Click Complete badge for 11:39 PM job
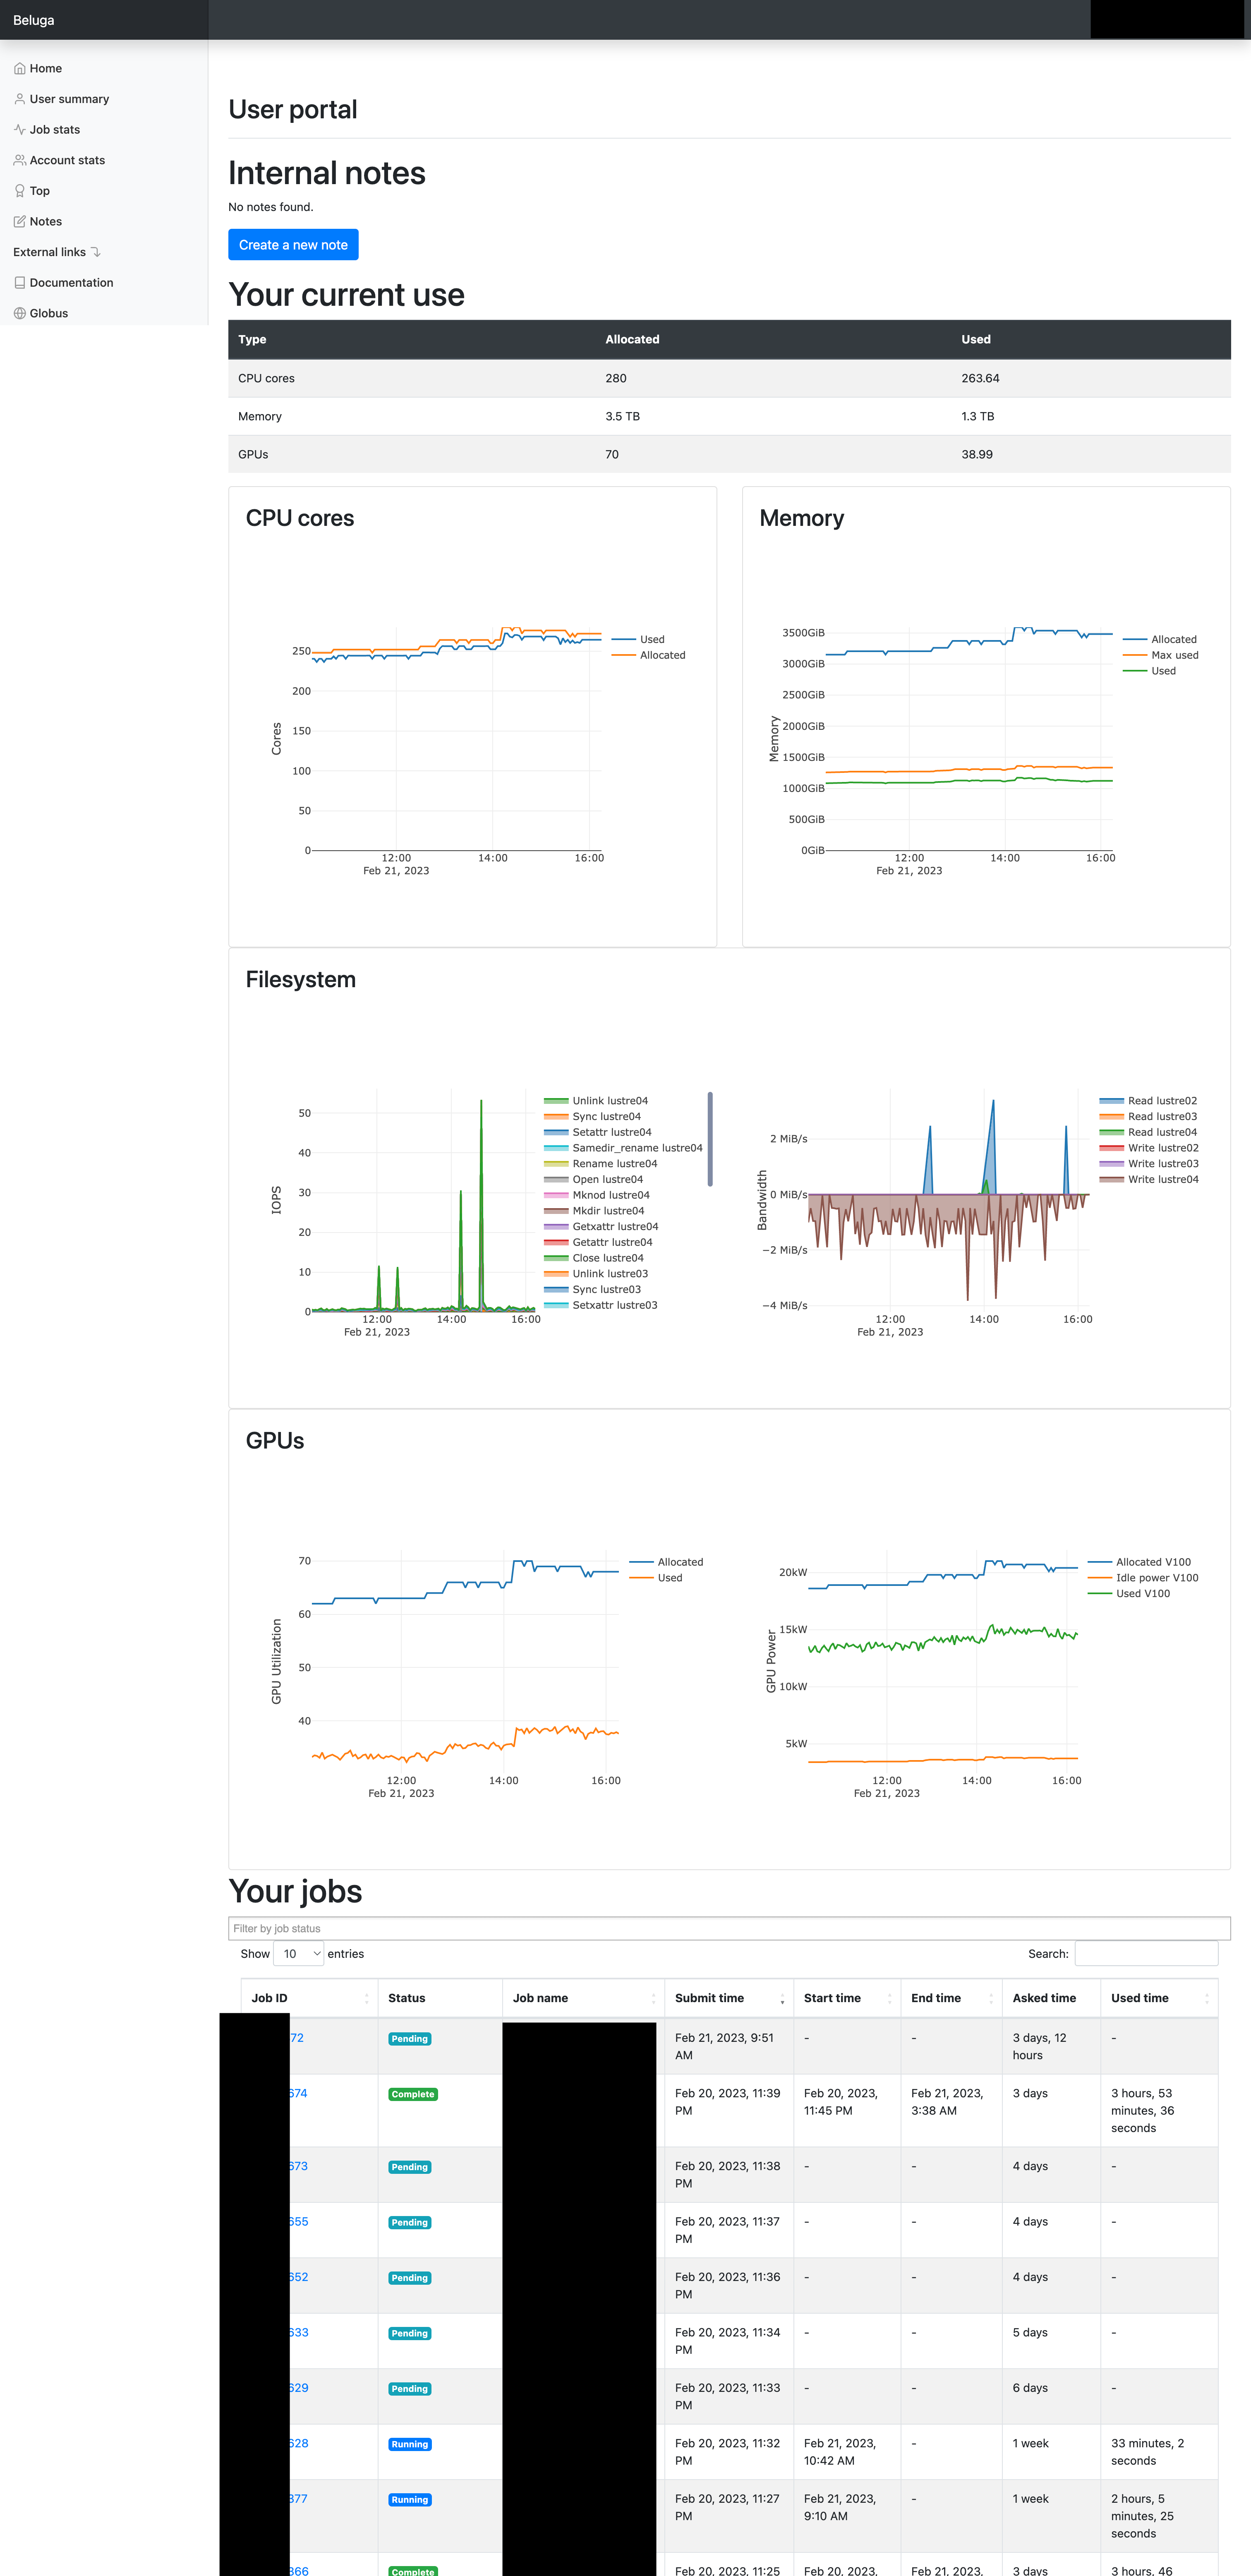This screenshot has height=2576, width=1251. coord(413,2094)
